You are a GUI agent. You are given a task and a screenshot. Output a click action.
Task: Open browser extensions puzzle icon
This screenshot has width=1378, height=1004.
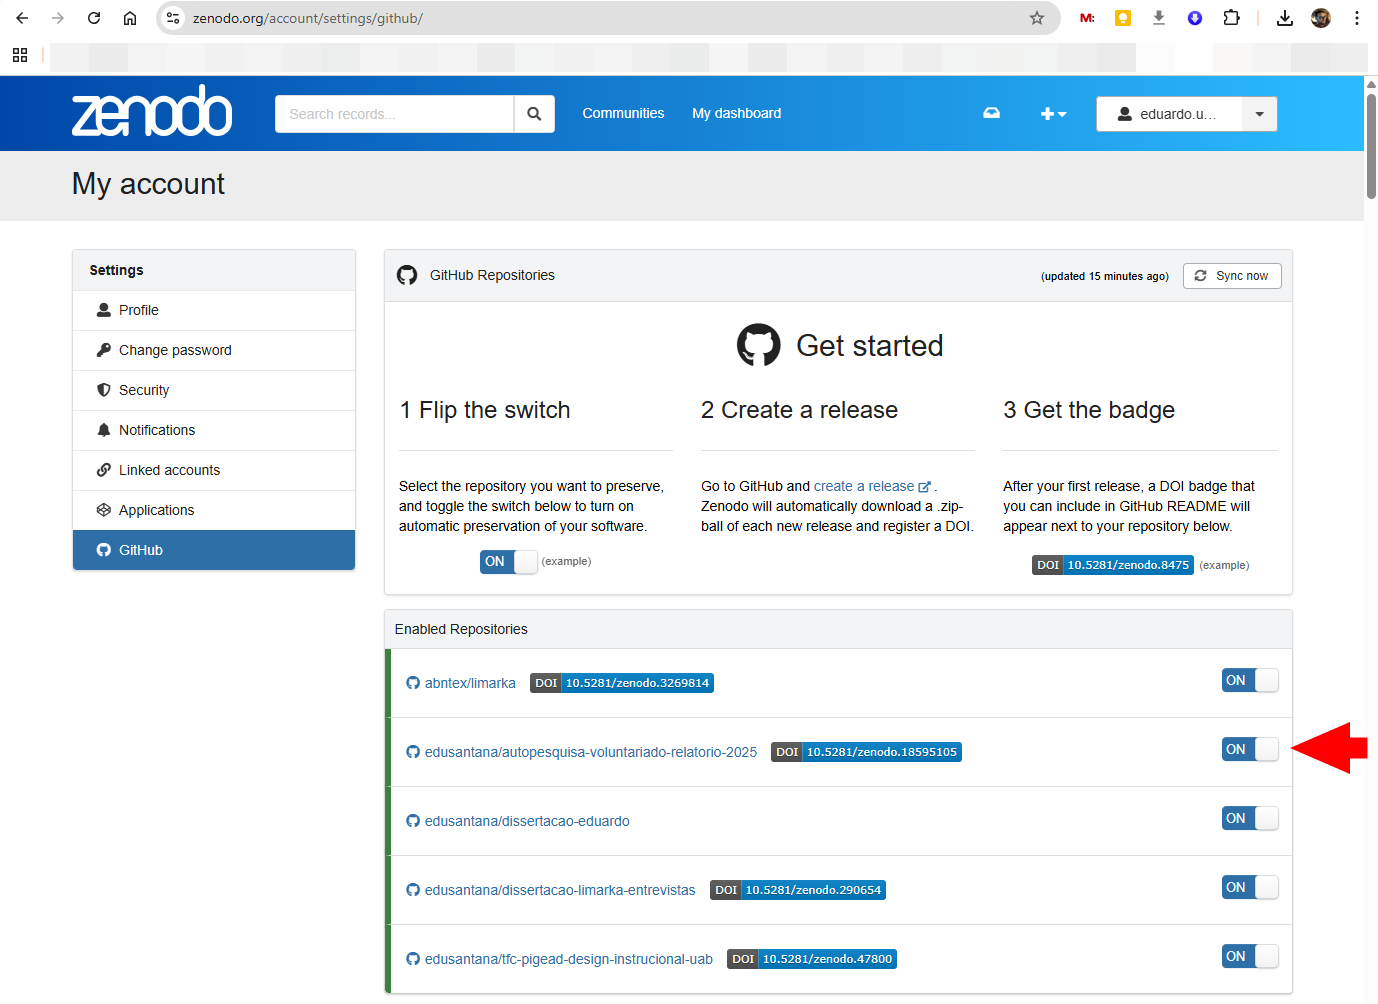point(1231,18)
